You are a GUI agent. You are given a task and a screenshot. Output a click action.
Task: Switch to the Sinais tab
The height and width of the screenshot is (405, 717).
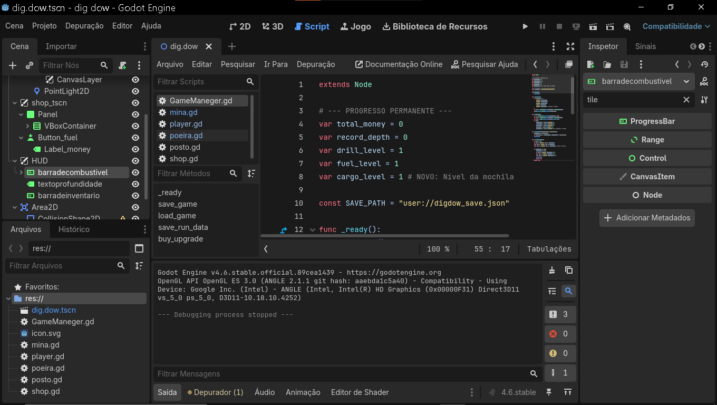[645, 46]
